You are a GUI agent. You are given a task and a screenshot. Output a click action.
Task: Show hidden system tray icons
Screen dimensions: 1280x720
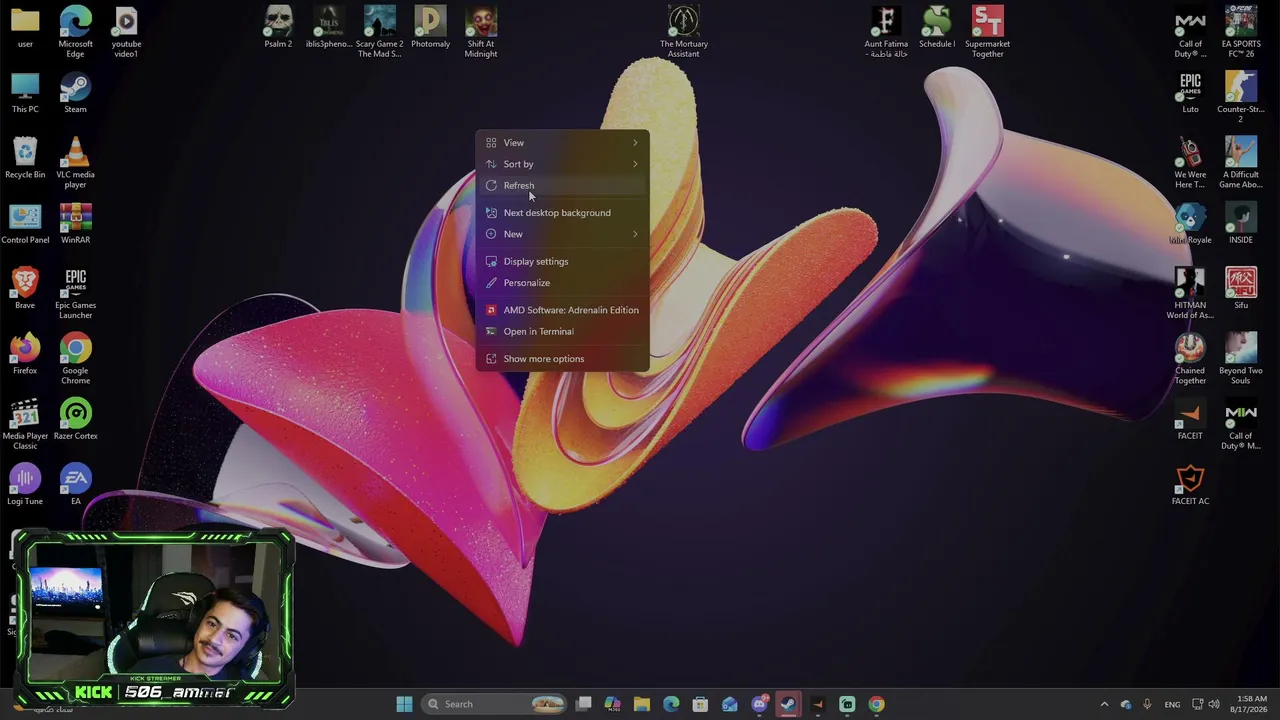(1104, 704)
